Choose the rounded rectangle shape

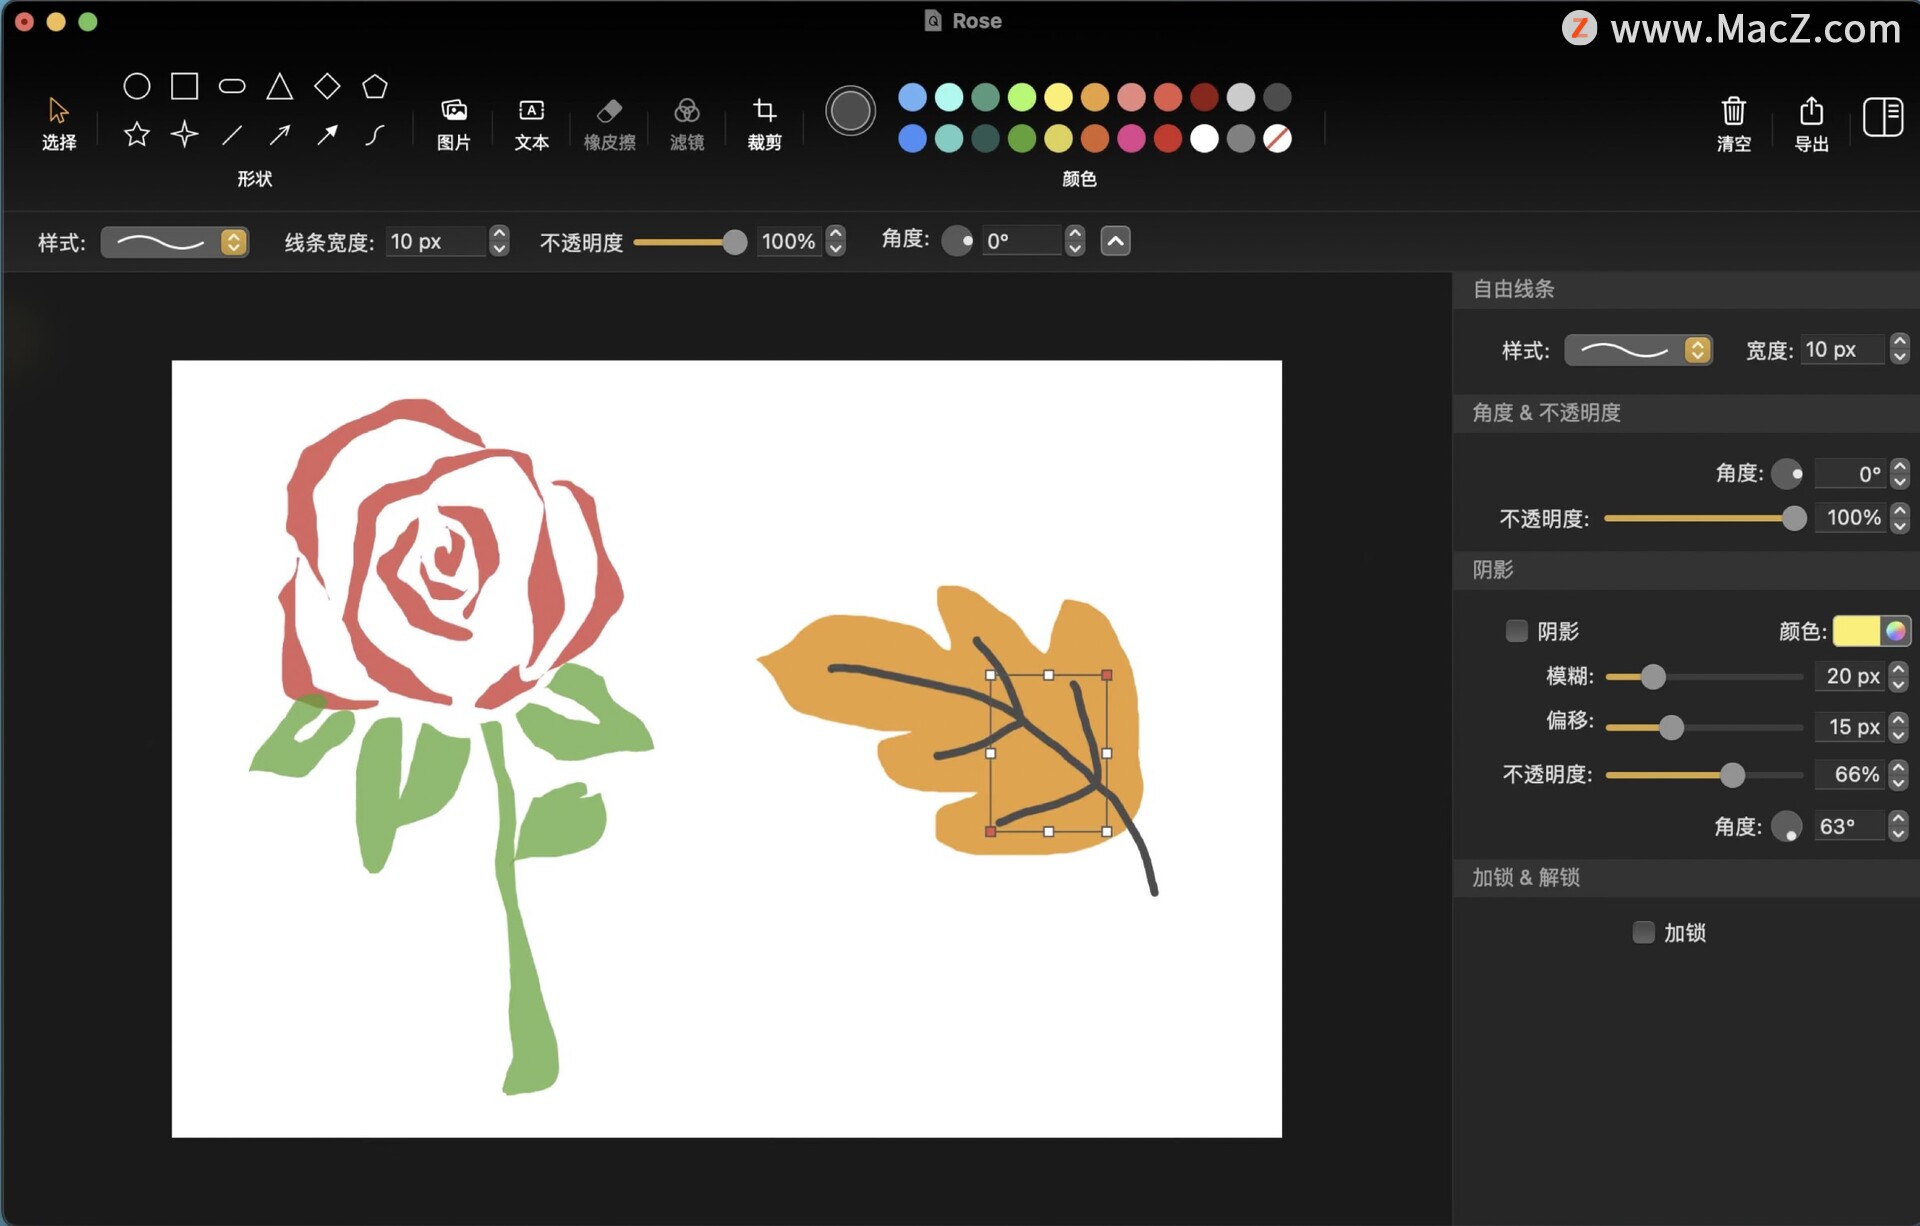(232, 87)
